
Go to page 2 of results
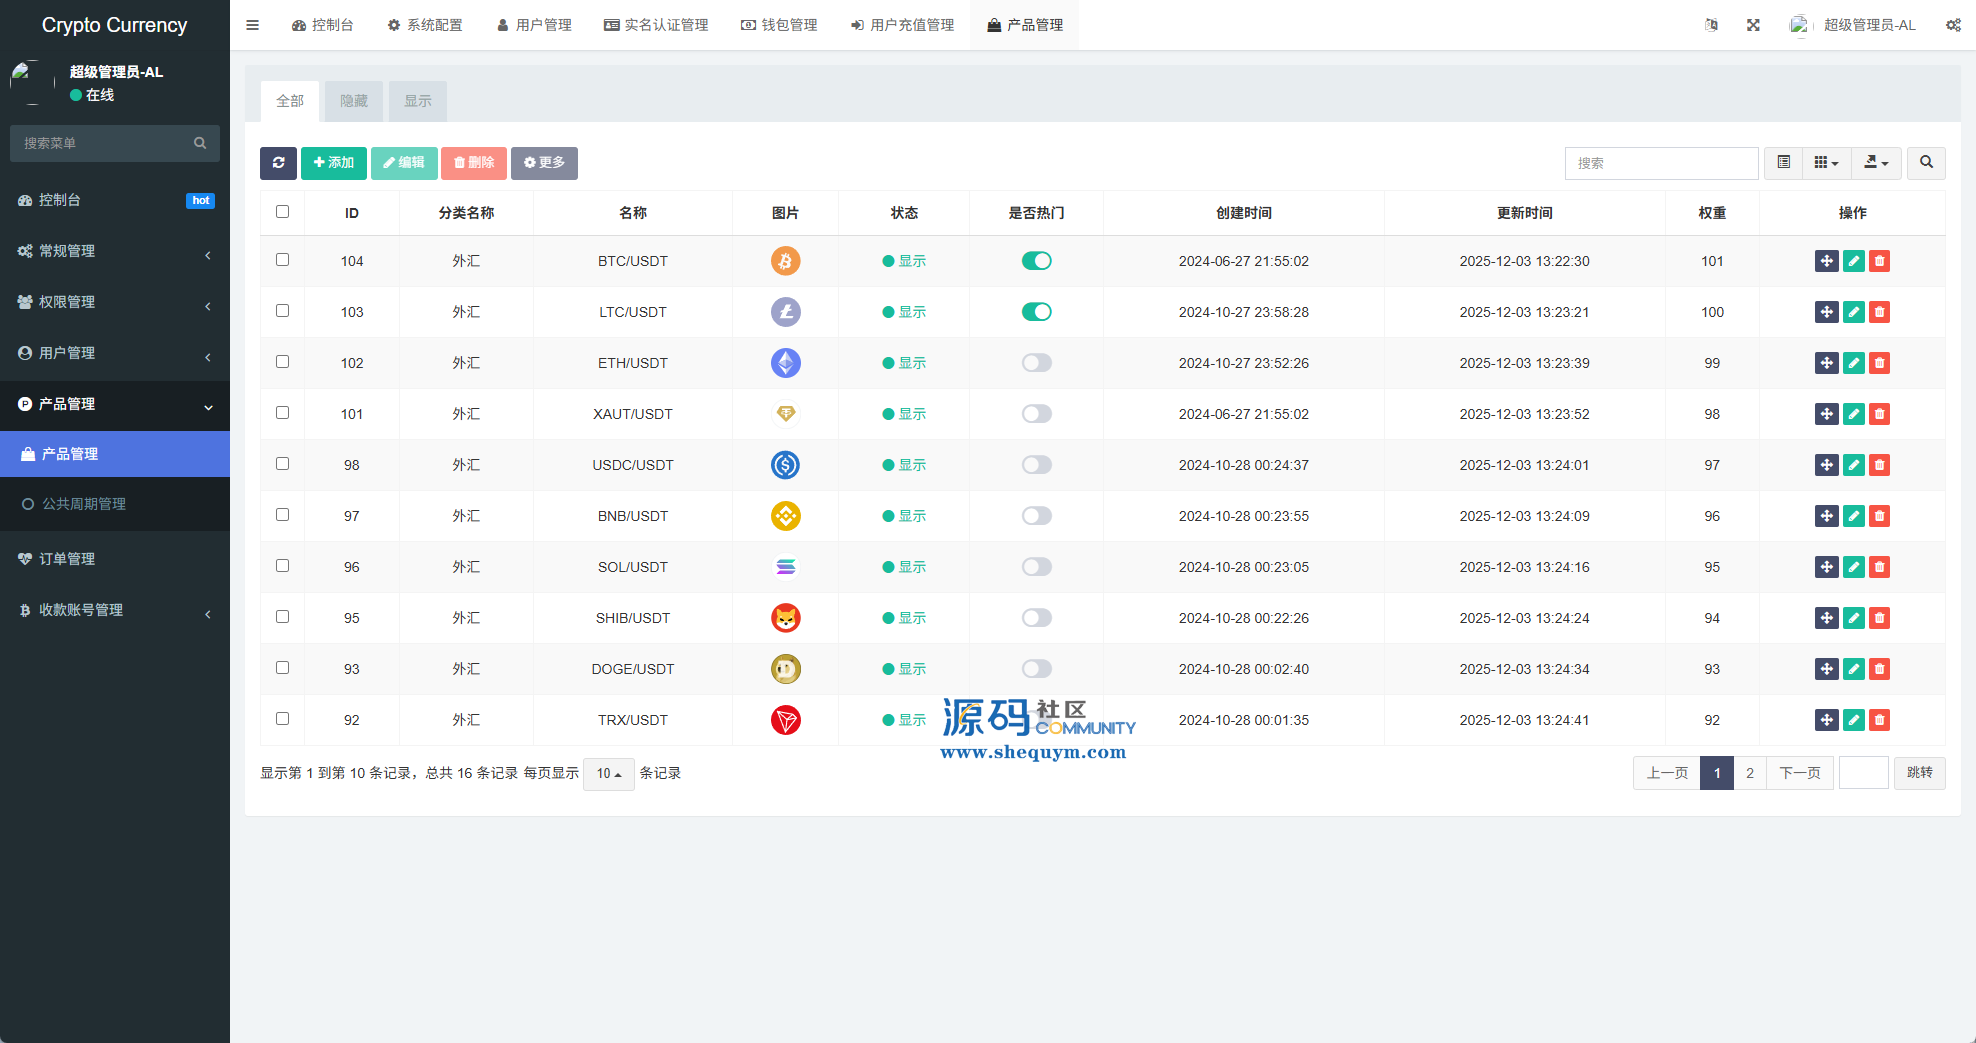[1749, 773]
